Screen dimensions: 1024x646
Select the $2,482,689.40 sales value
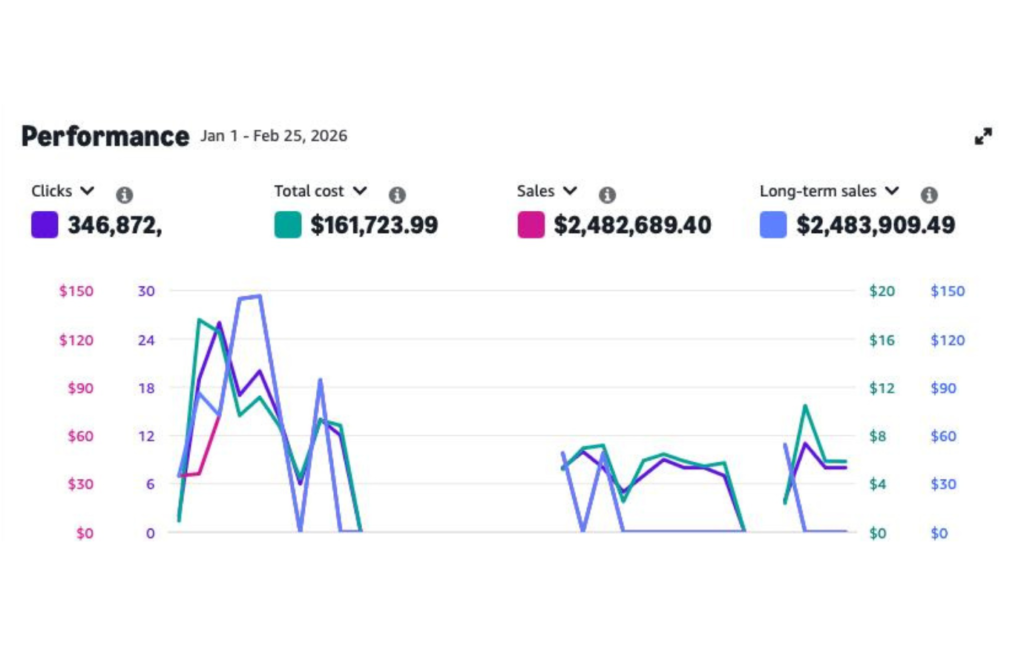click(632, 225)
